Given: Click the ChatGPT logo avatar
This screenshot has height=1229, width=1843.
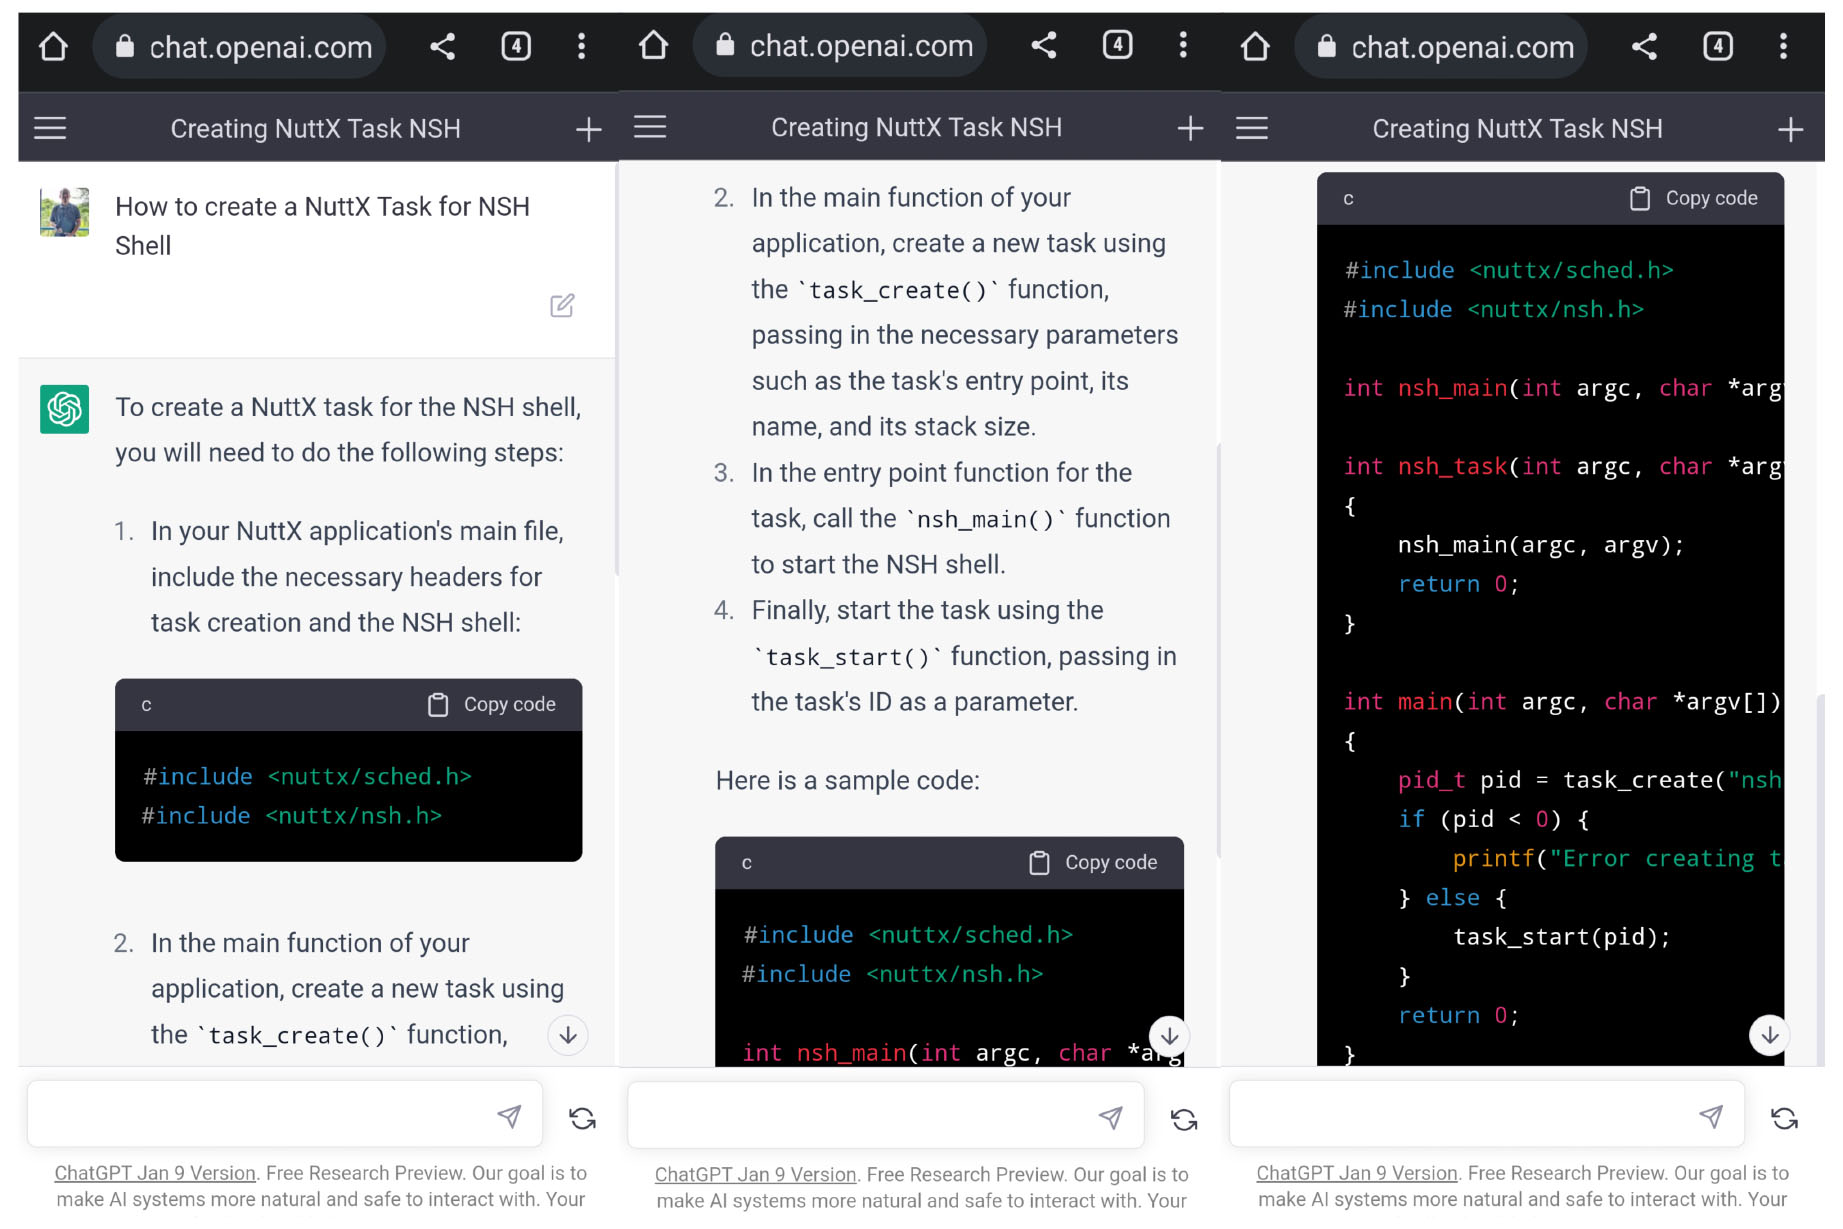Looking at the screenshot, I should [64, 409].
